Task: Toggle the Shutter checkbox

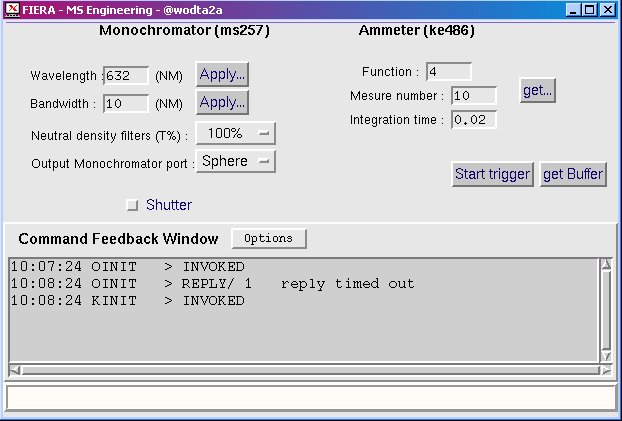Action: (133, 206)
